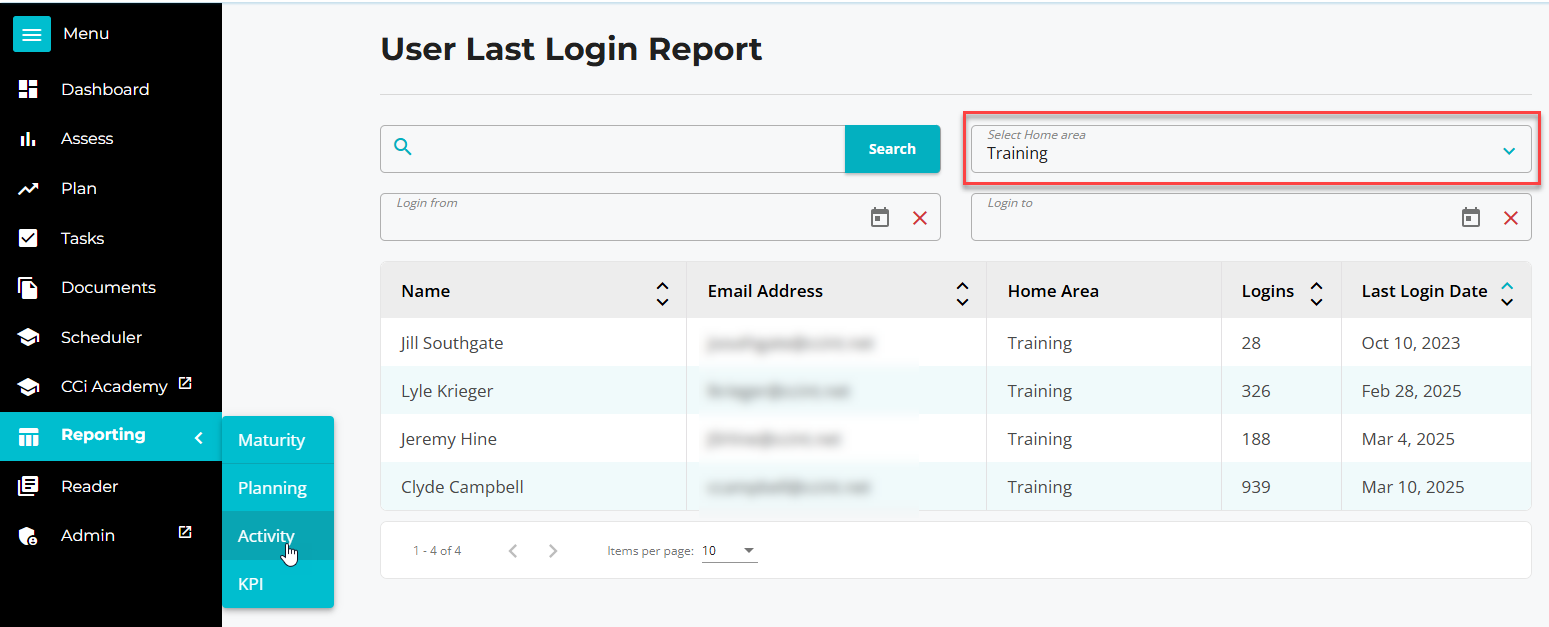Expand the Select Home area dropdown
The width and height of the screenshot is (1549, 627).
(1509, 151)
